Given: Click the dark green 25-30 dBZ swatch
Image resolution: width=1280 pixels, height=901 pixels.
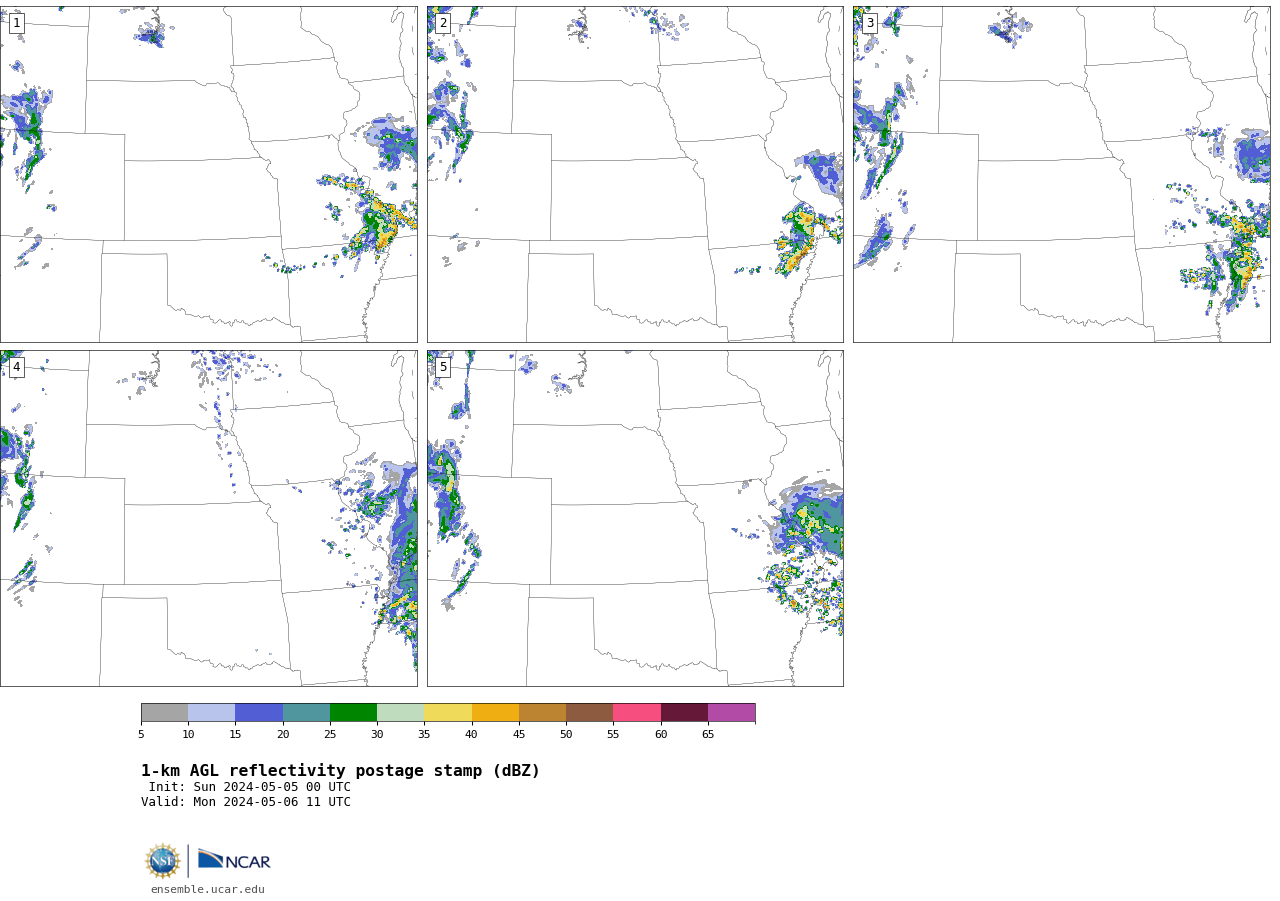Looking at the screenshot, I should click(353, 712).
